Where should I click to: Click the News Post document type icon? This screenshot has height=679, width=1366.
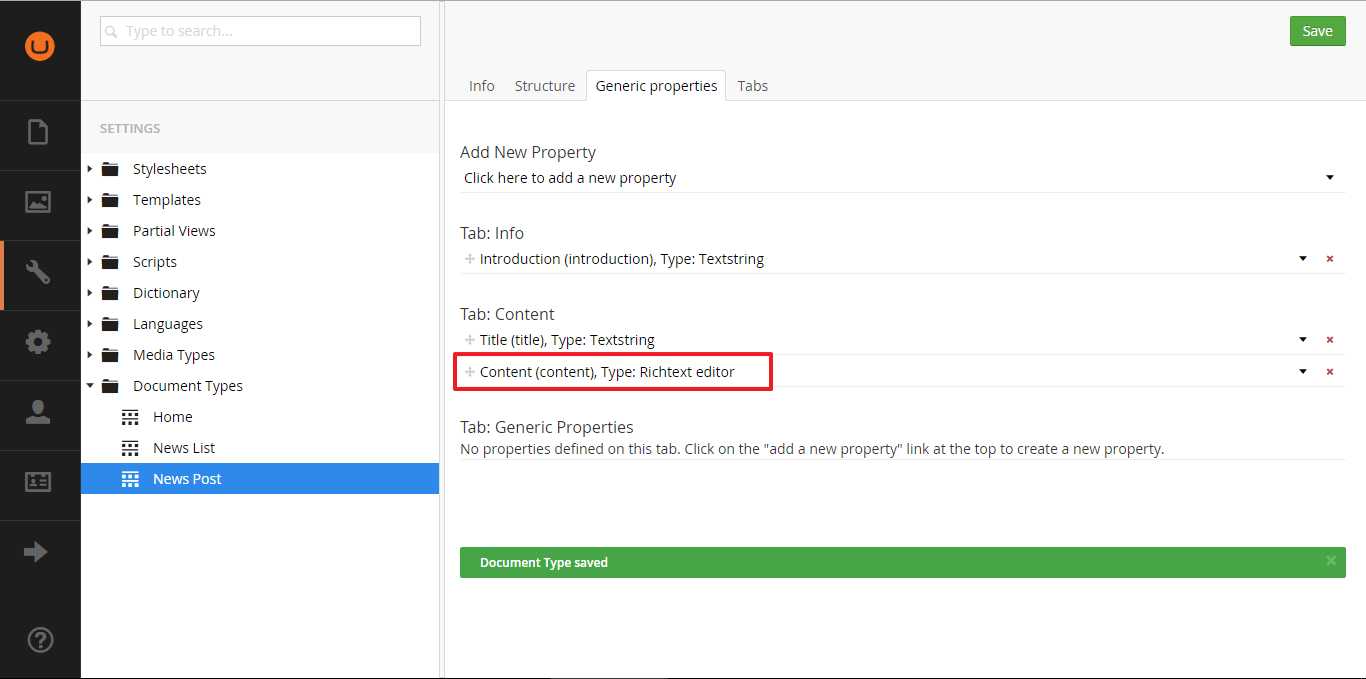(x=130, y=479)
